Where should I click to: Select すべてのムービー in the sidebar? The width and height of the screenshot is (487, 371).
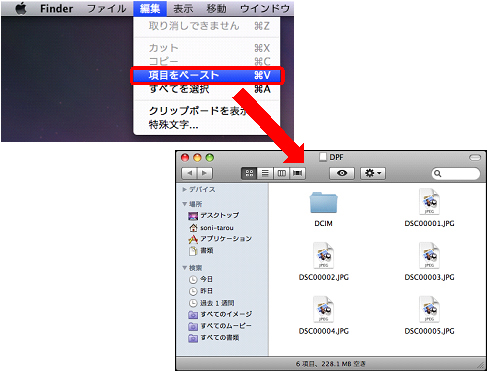click(x=220, y=326)
